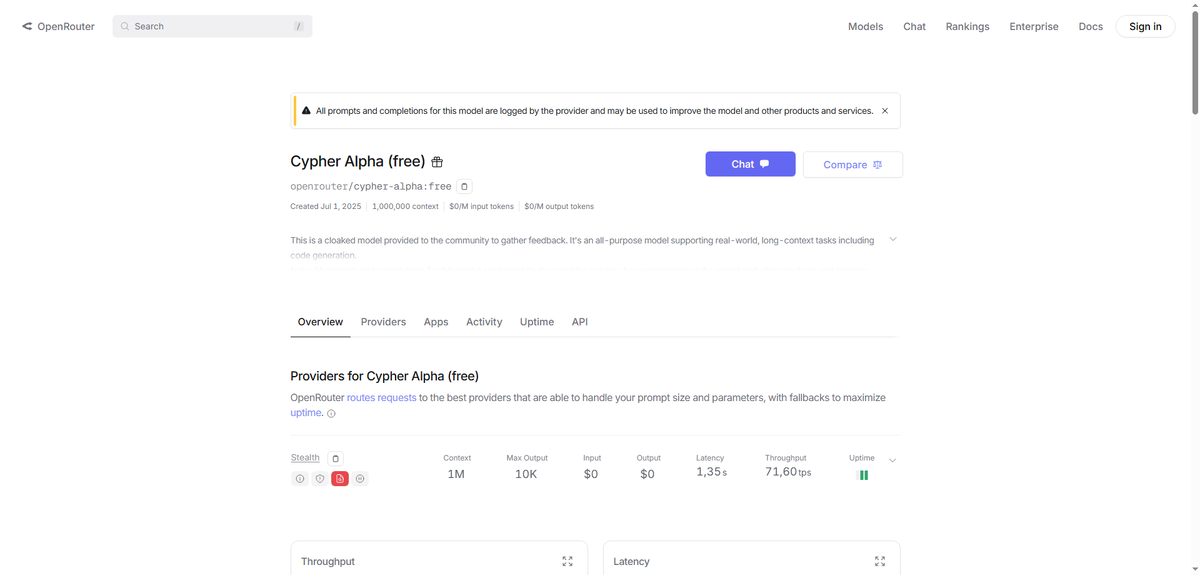Switch to the Providers tab
The height and width of the screenshot is (575, 1200).
pyautogui.click(x=383, y=322)
